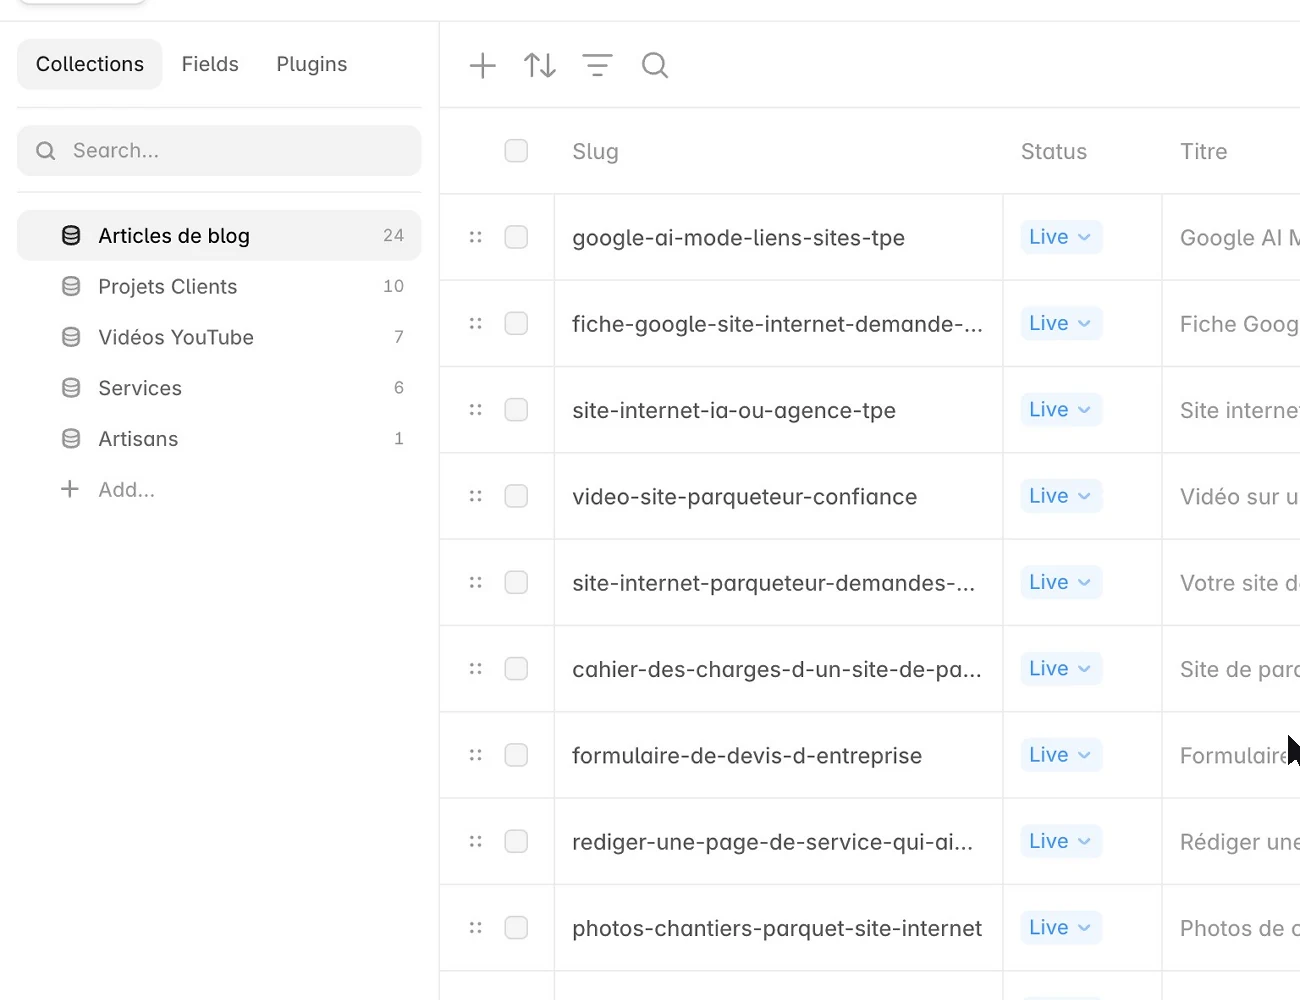Open Live status dropdown for google-ai-mode row

coord(1061,237)
